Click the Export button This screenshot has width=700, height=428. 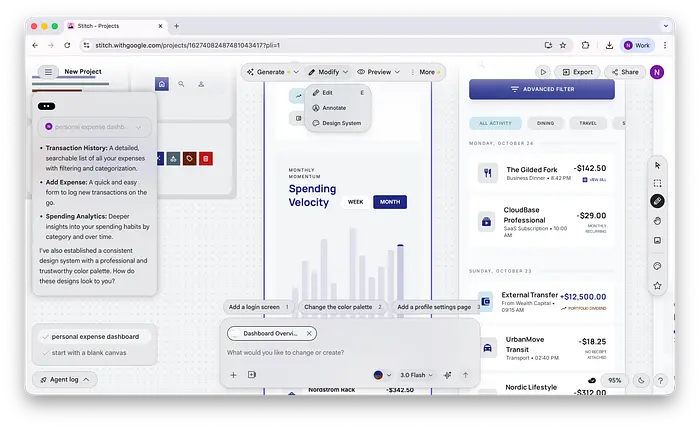[577, 72]
